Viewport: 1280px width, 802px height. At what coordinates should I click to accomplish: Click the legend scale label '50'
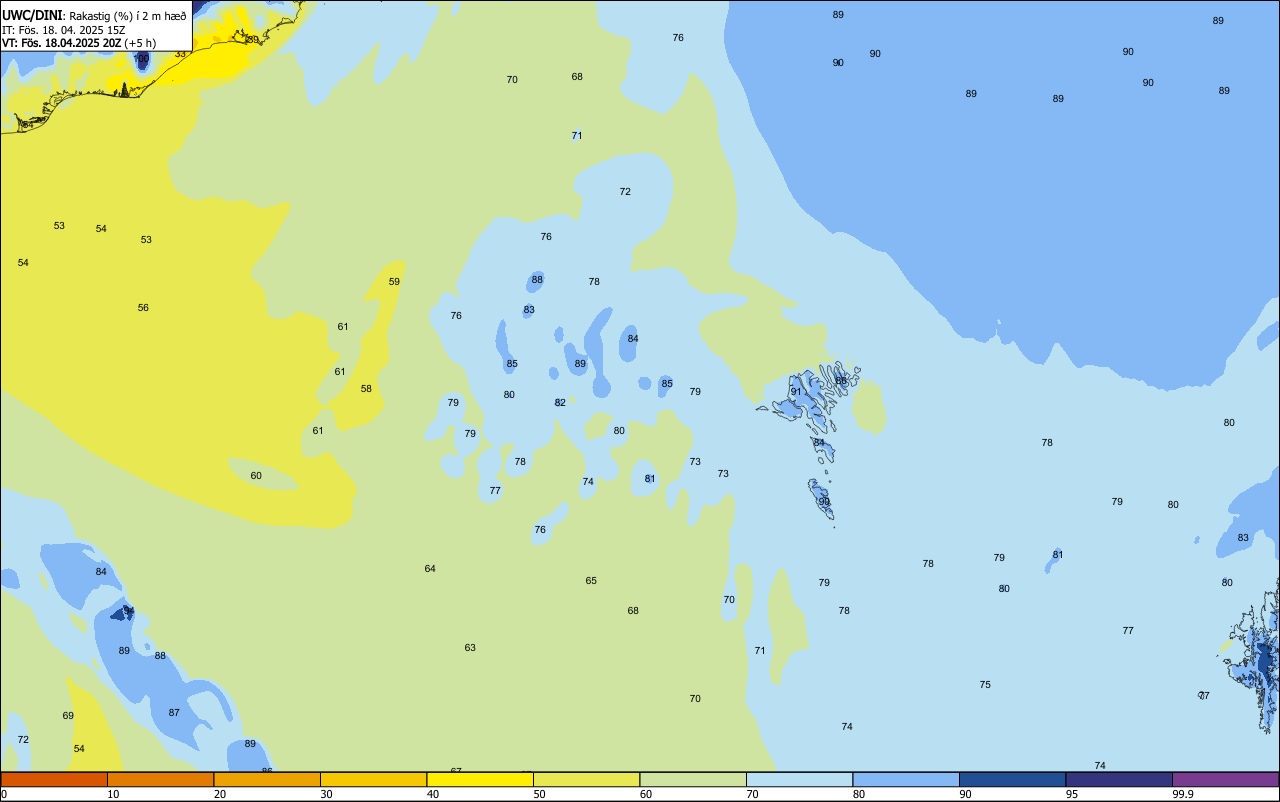(539, 794)
